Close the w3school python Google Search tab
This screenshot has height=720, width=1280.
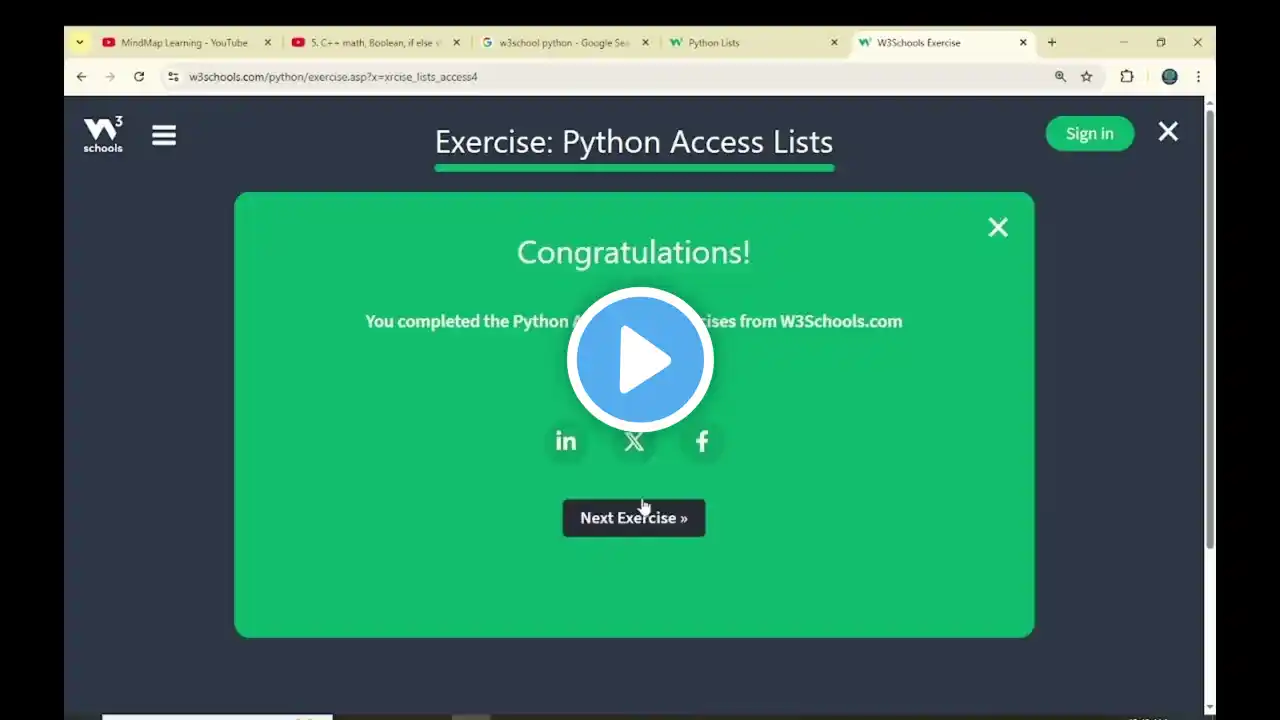(645, 42)
